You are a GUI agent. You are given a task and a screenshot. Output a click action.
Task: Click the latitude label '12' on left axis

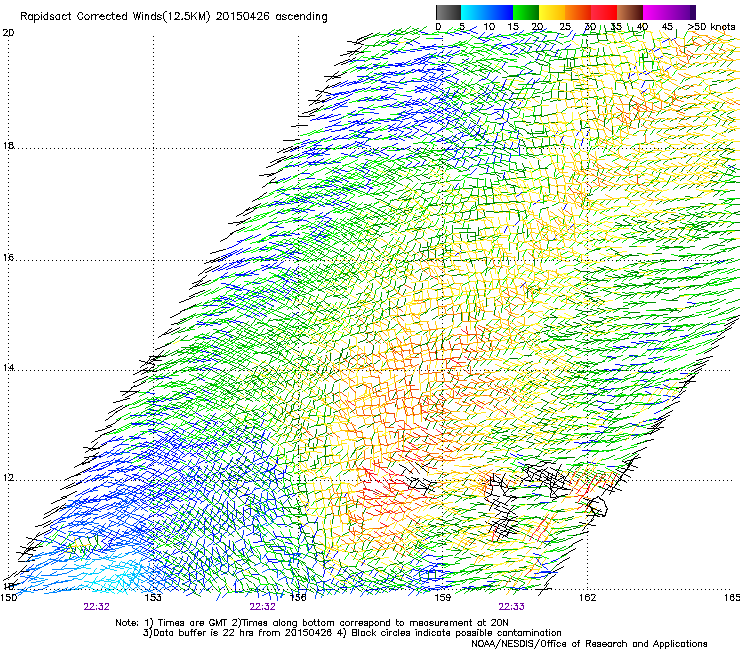[8, 478]
